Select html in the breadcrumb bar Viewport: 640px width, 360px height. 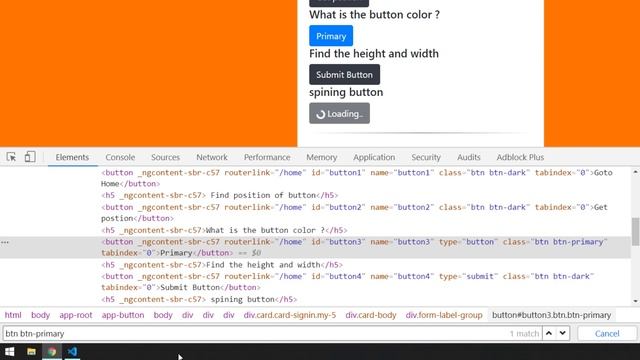pyautogui.click(x=13, y=315)
